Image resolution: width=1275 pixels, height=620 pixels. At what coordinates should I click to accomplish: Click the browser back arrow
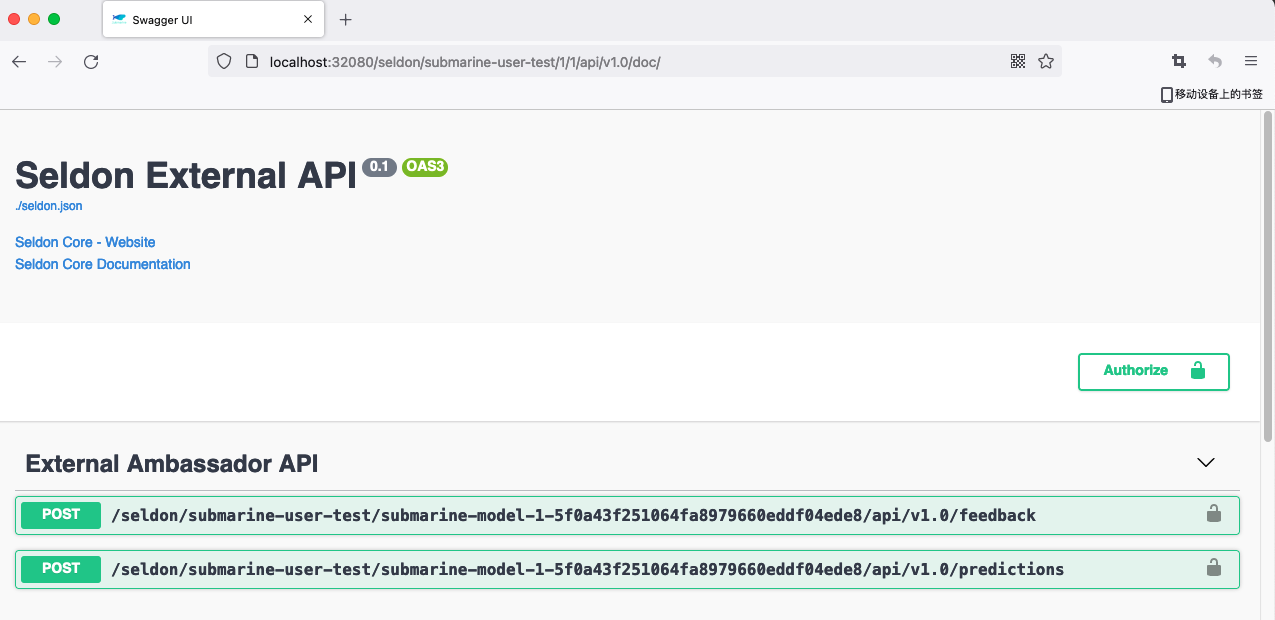coord(19,62)
